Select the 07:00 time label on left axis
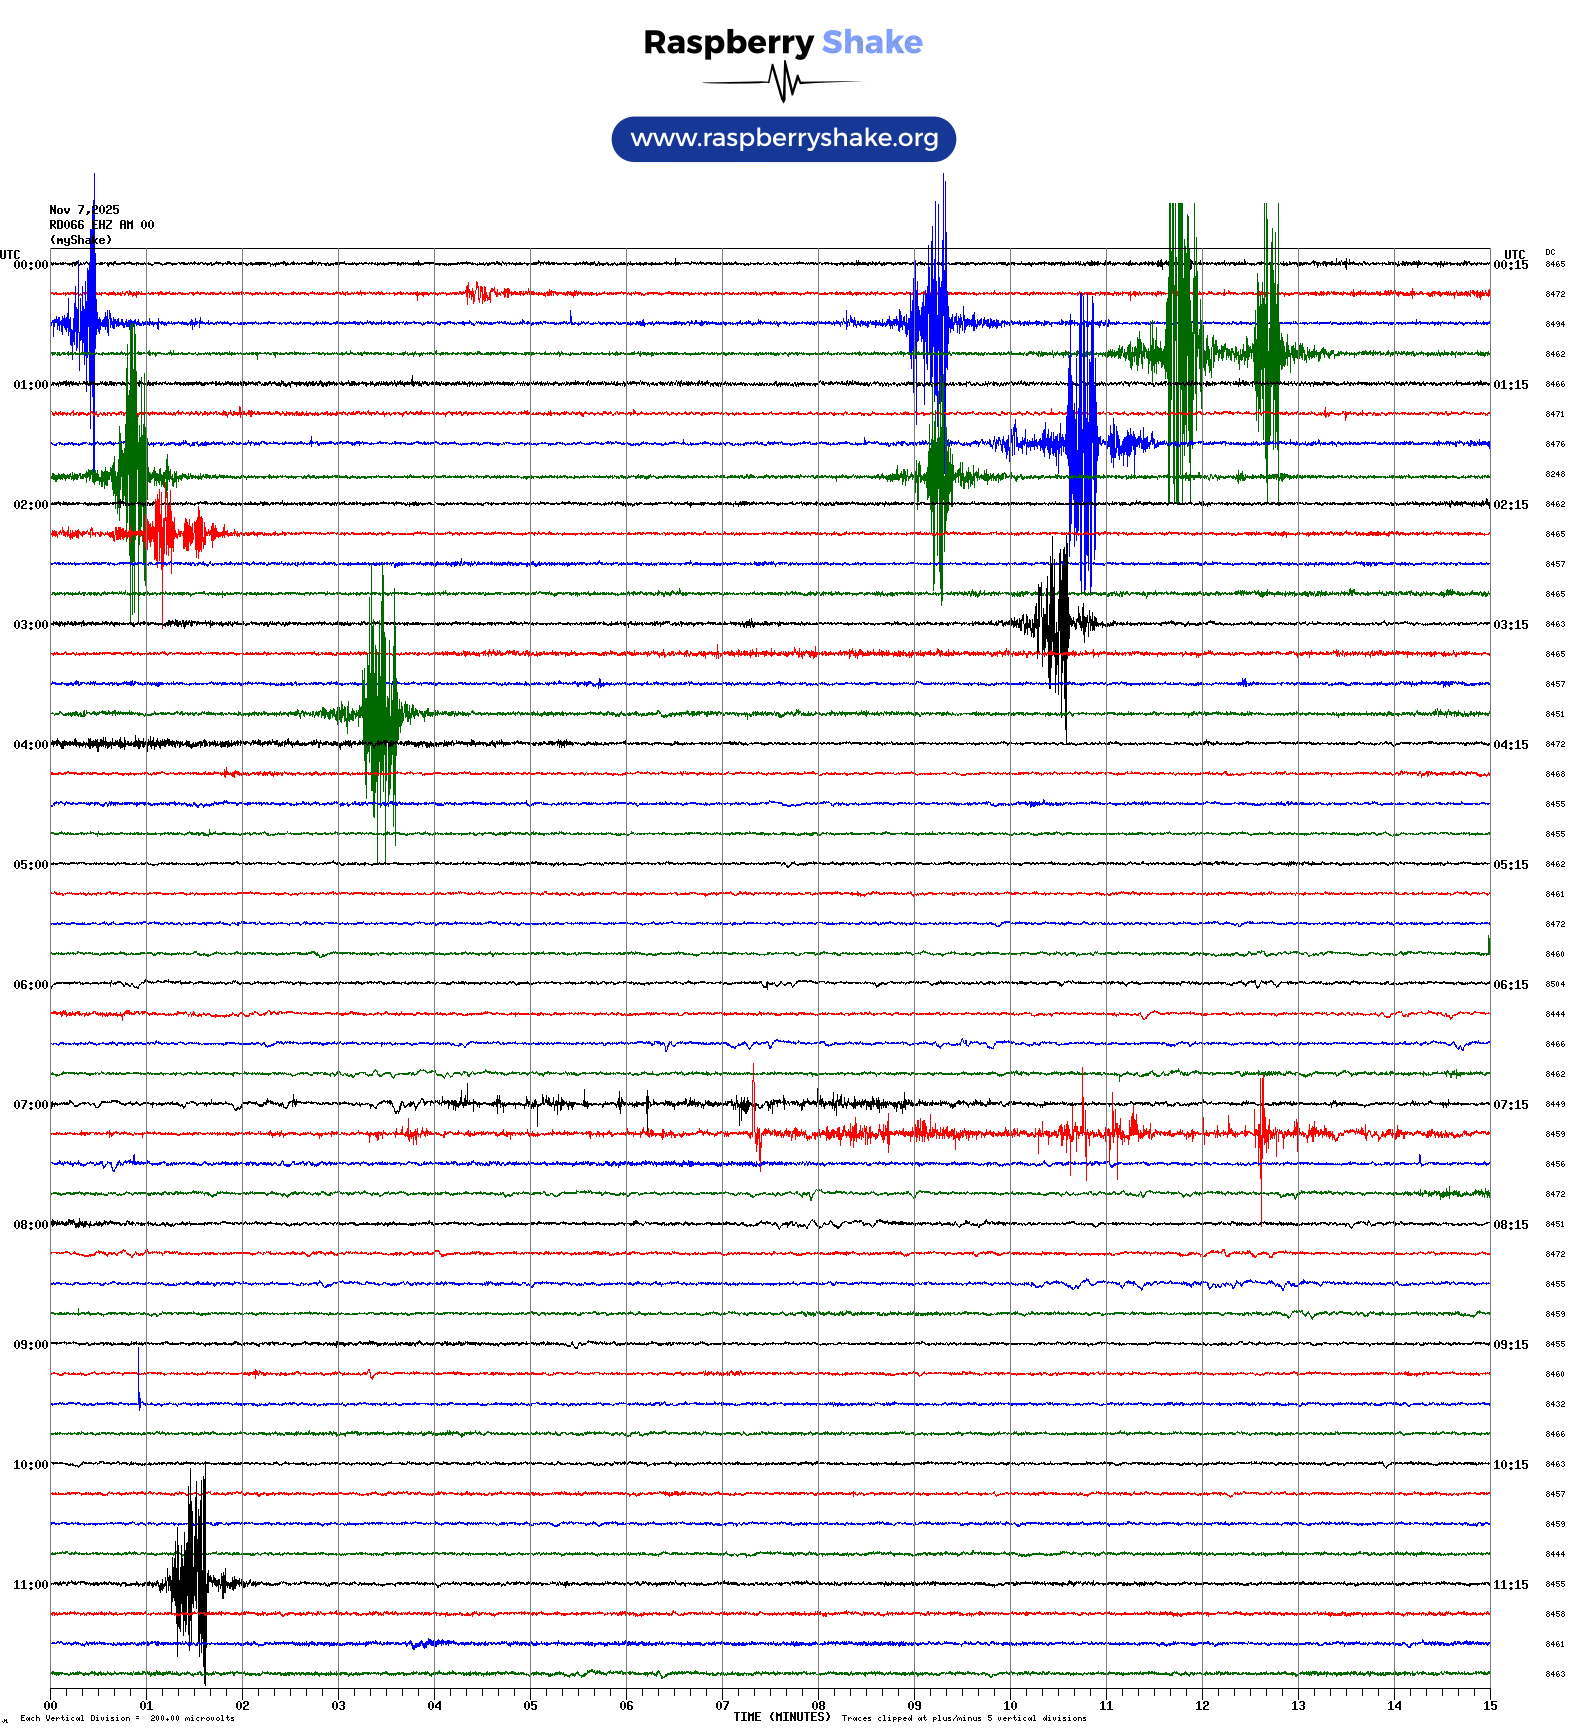 tap(30, 1105)
